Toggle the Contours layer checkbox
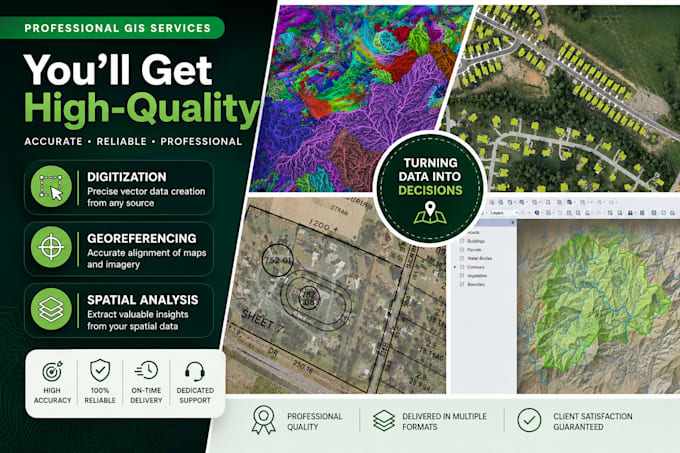 pyautogui.click(x=461, y=267)
